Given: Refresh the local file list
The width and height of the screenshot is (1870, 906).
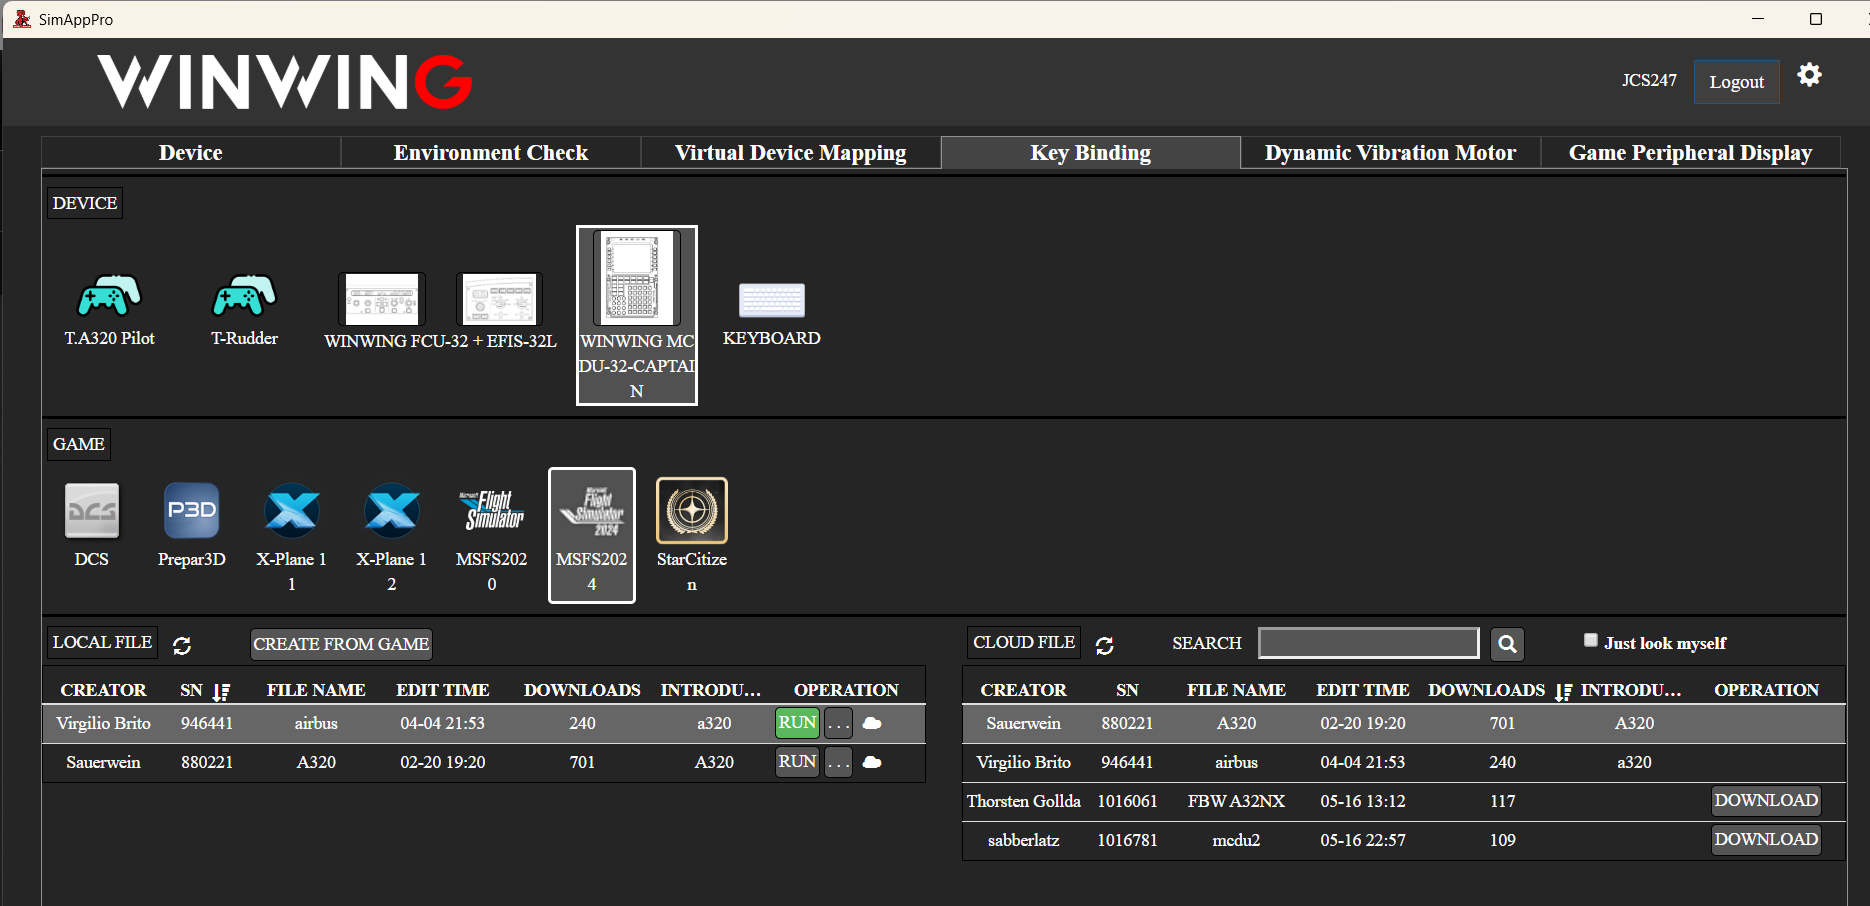Looking at the screenshot, I should tap(182, 645).
